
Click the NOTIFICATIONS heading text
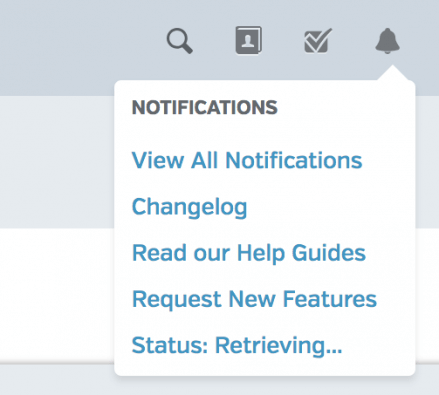pos(205,107)
